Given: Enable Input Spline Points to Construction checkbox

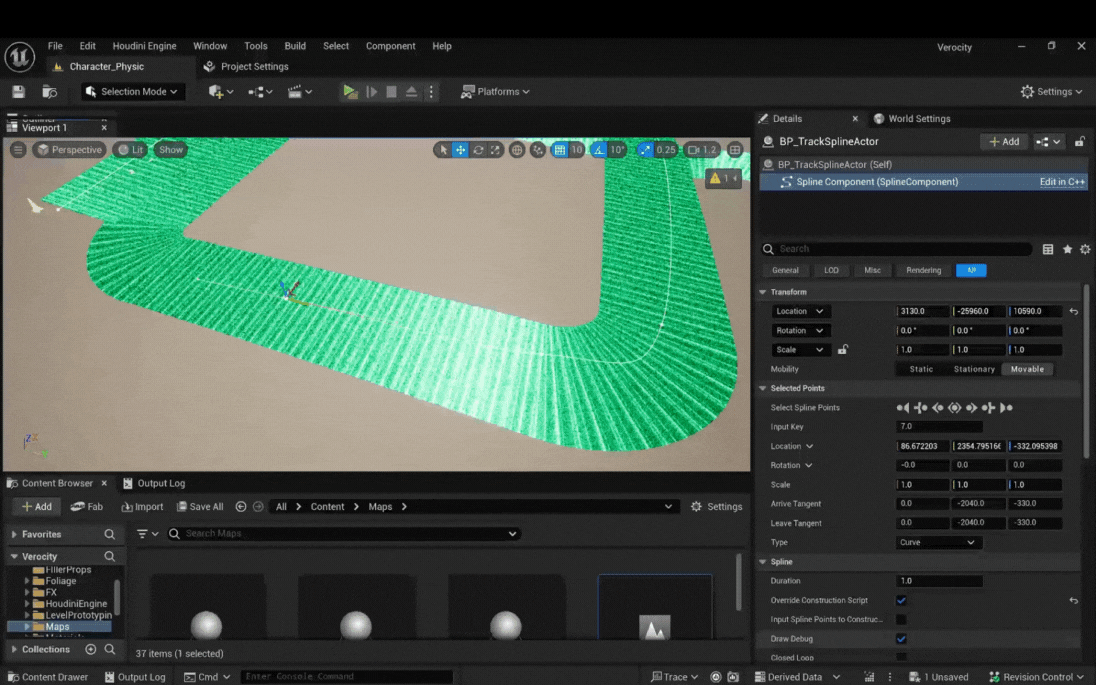Looking at the screenshot, I should pos(901,620).
